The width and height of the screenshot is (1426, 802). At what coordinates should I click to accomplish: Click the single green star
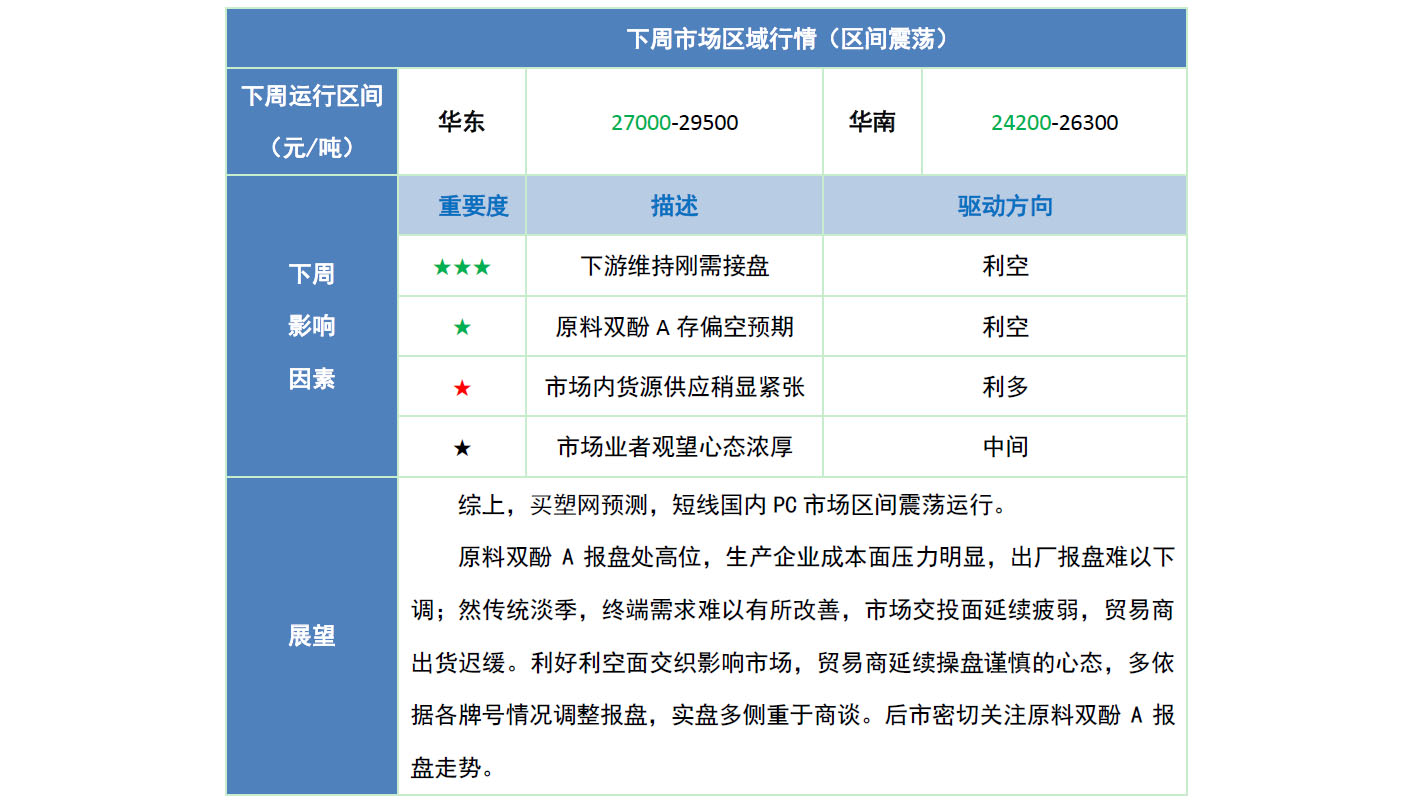462,327
